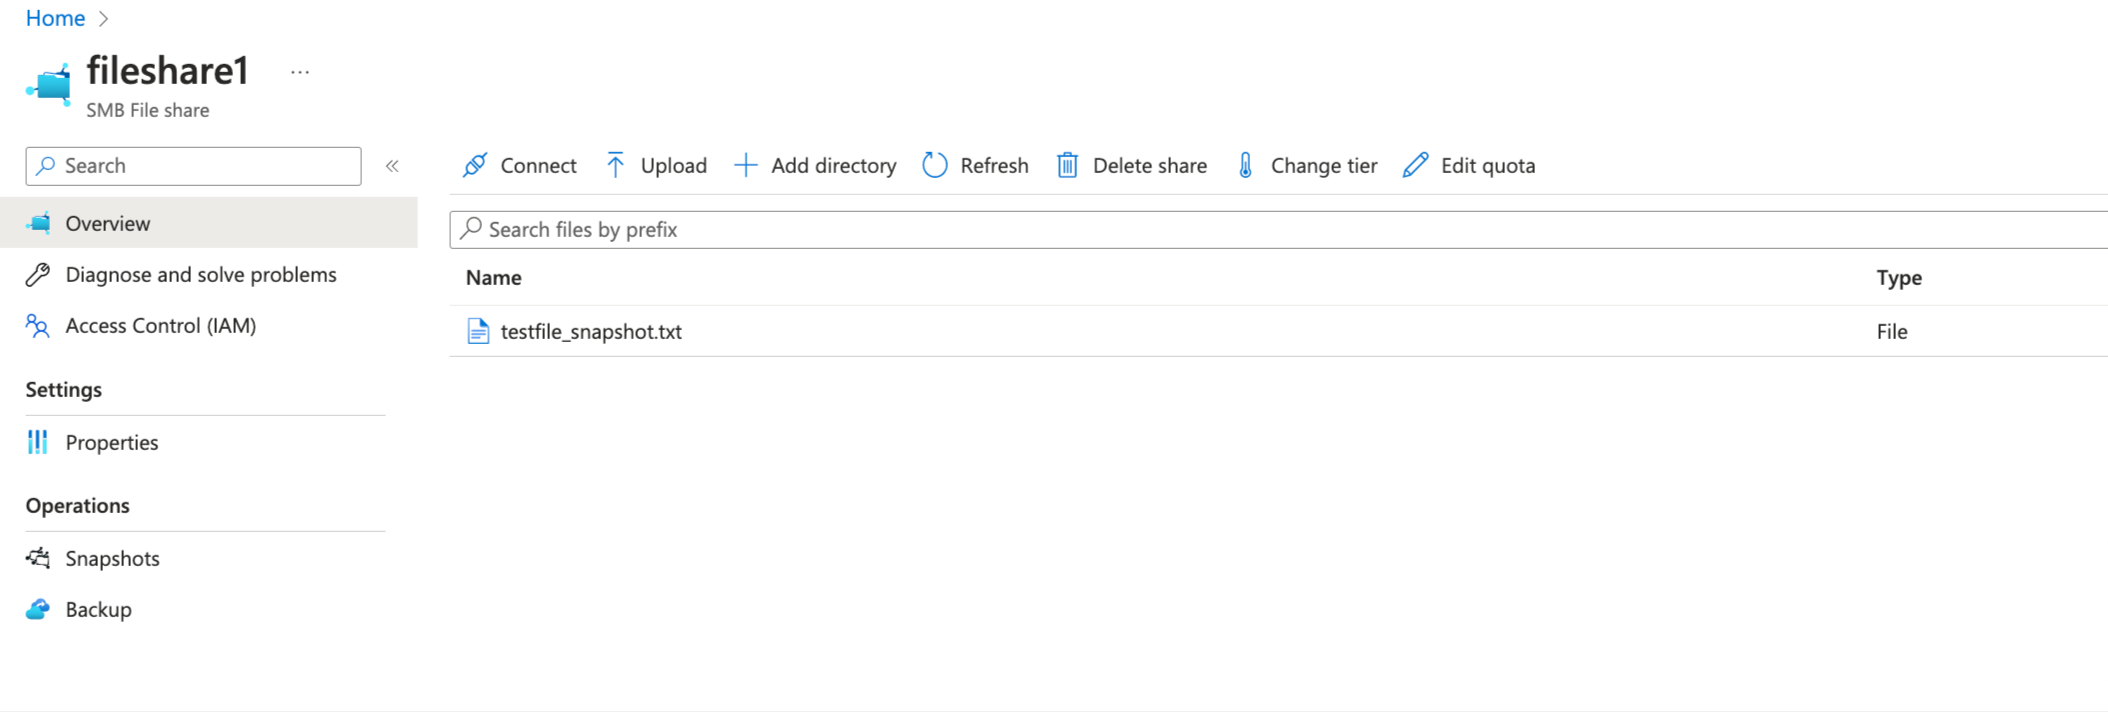
Task: Click the Connect plug icon
Action: coord(475,165)
